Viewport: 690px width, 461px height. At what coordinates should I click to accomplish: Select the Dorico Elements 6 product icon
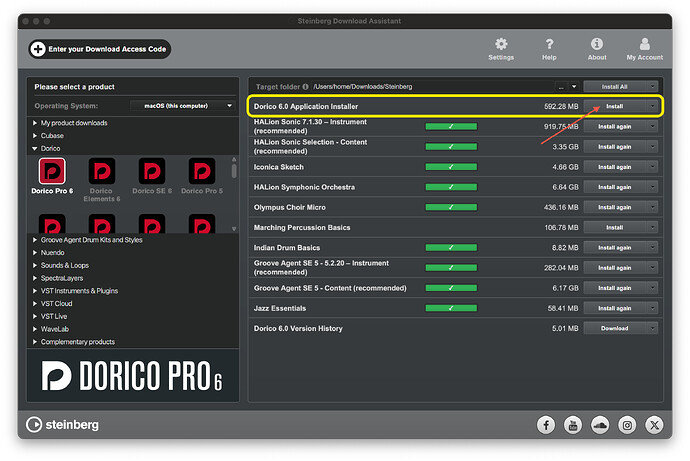pyautogui.click(x=102, y=171)
